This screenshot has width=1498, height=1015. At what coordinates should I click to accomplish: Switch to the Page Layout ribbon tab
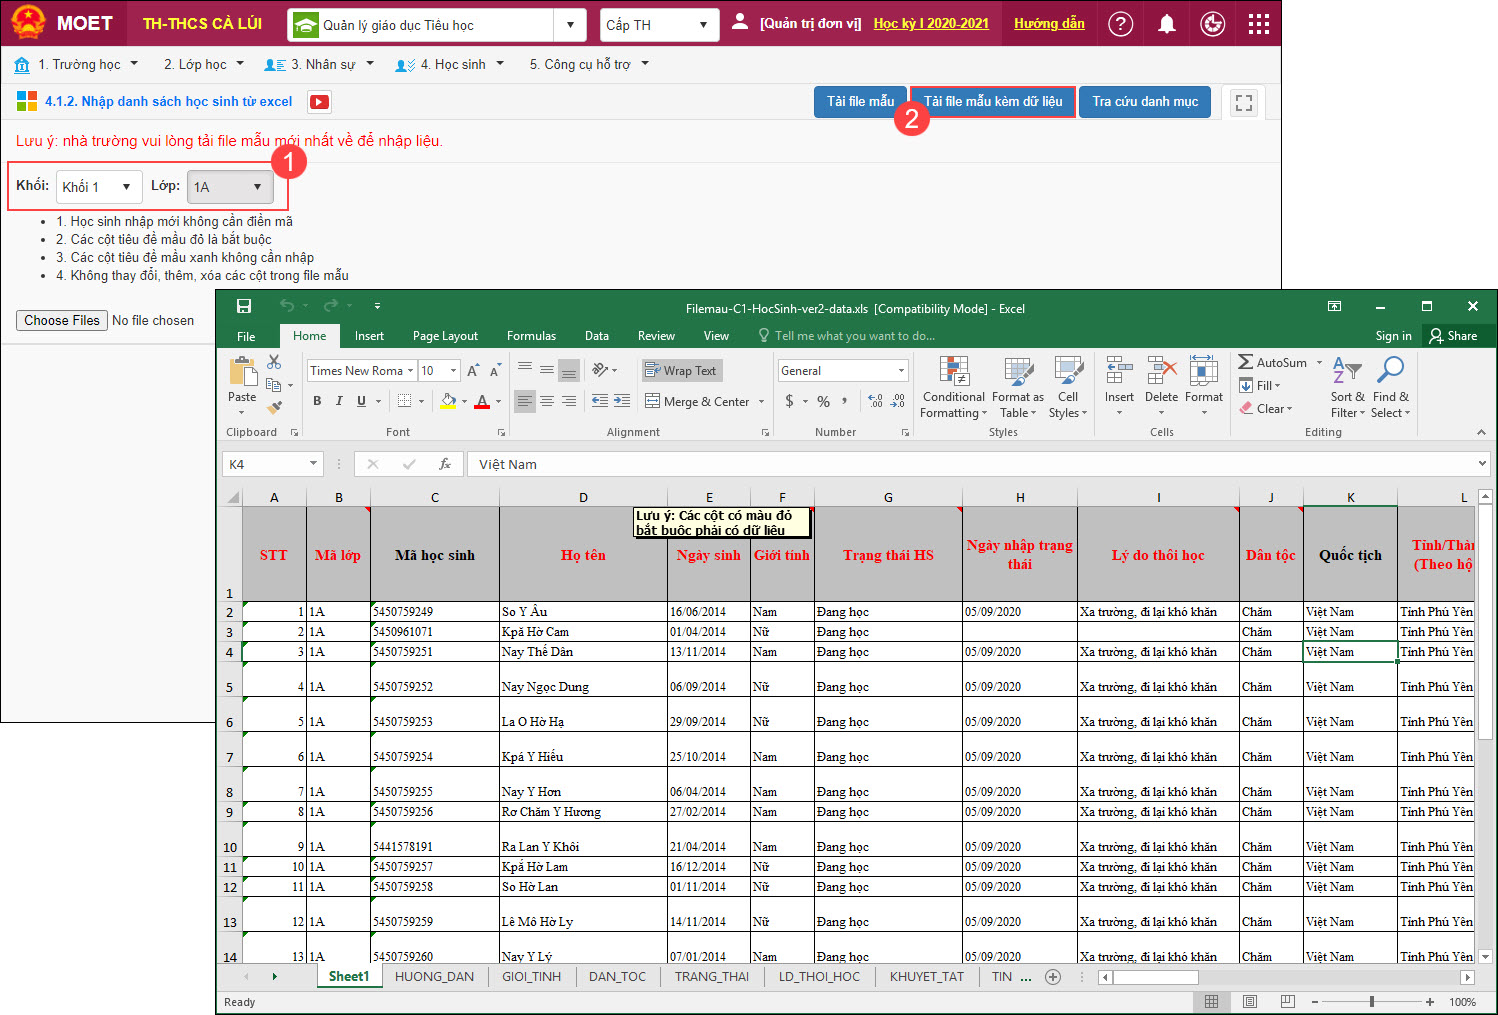445,336
